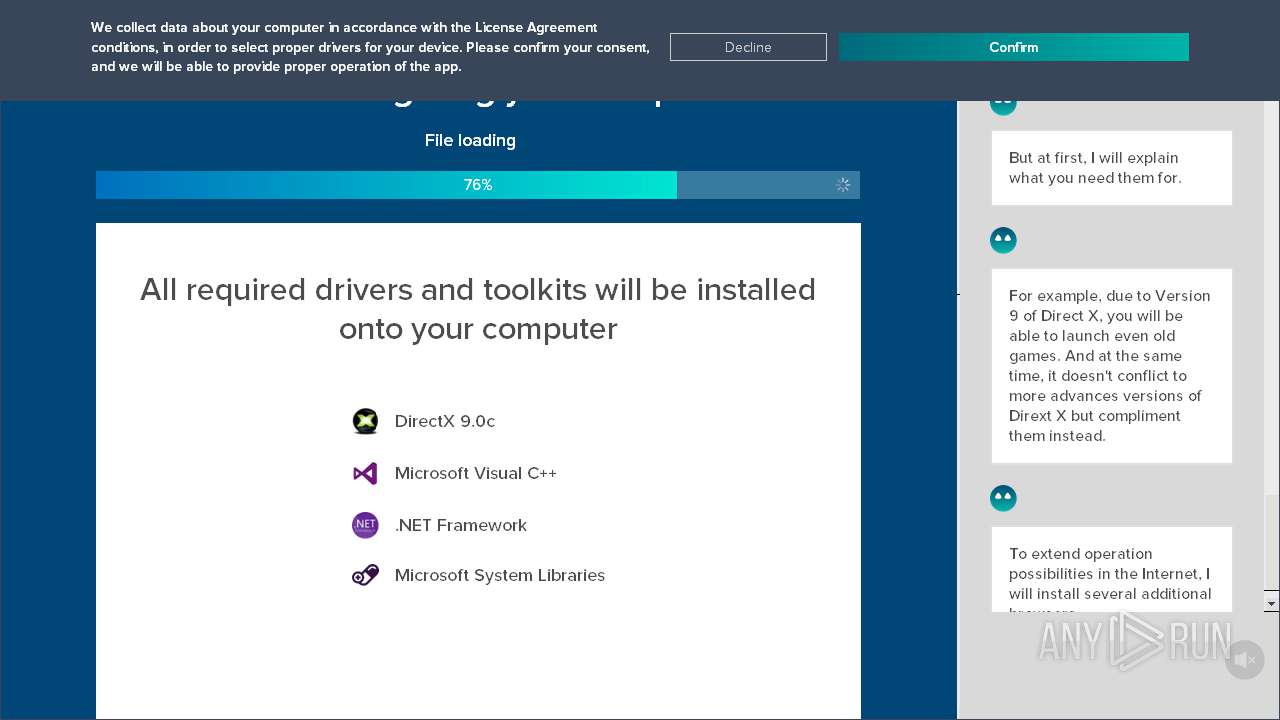Click the 'File loading' status text
This screenshot has width=1280, height=720.
click(470, 140)
